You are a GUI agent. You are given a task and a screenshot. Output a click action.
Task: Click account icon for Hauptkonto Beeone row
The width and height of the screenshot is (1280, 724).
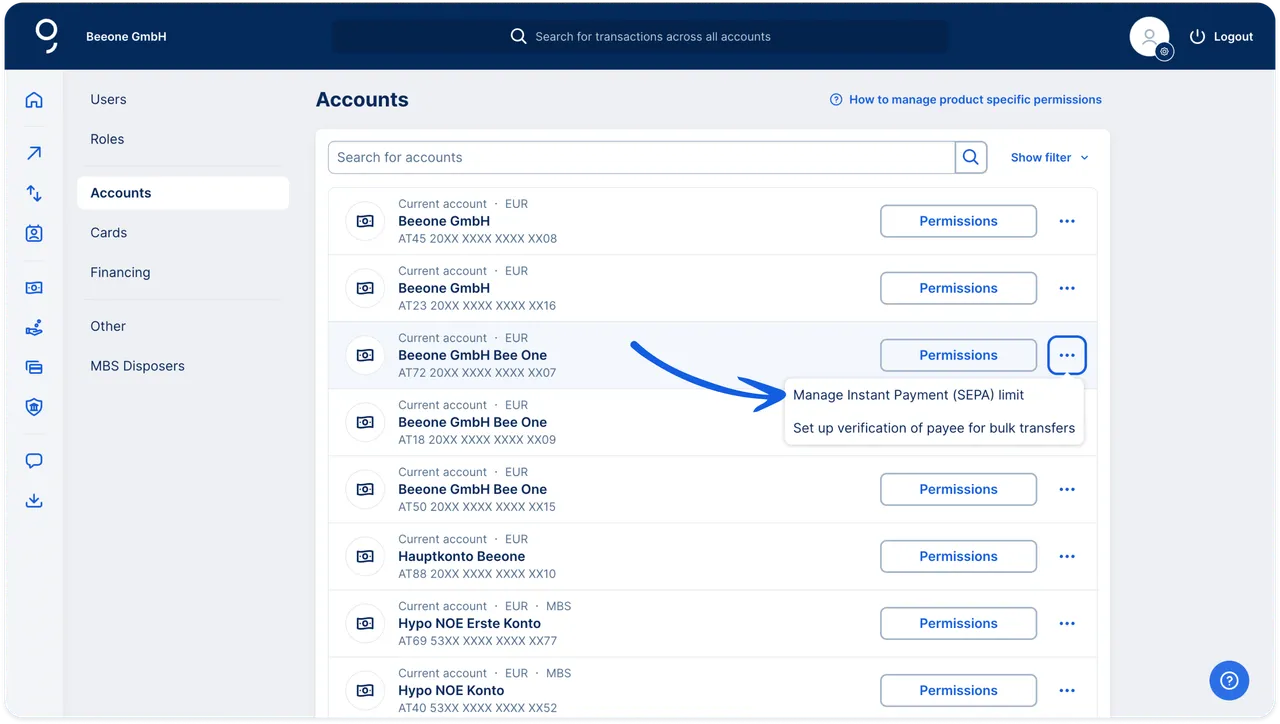click(x=365, y=556)
